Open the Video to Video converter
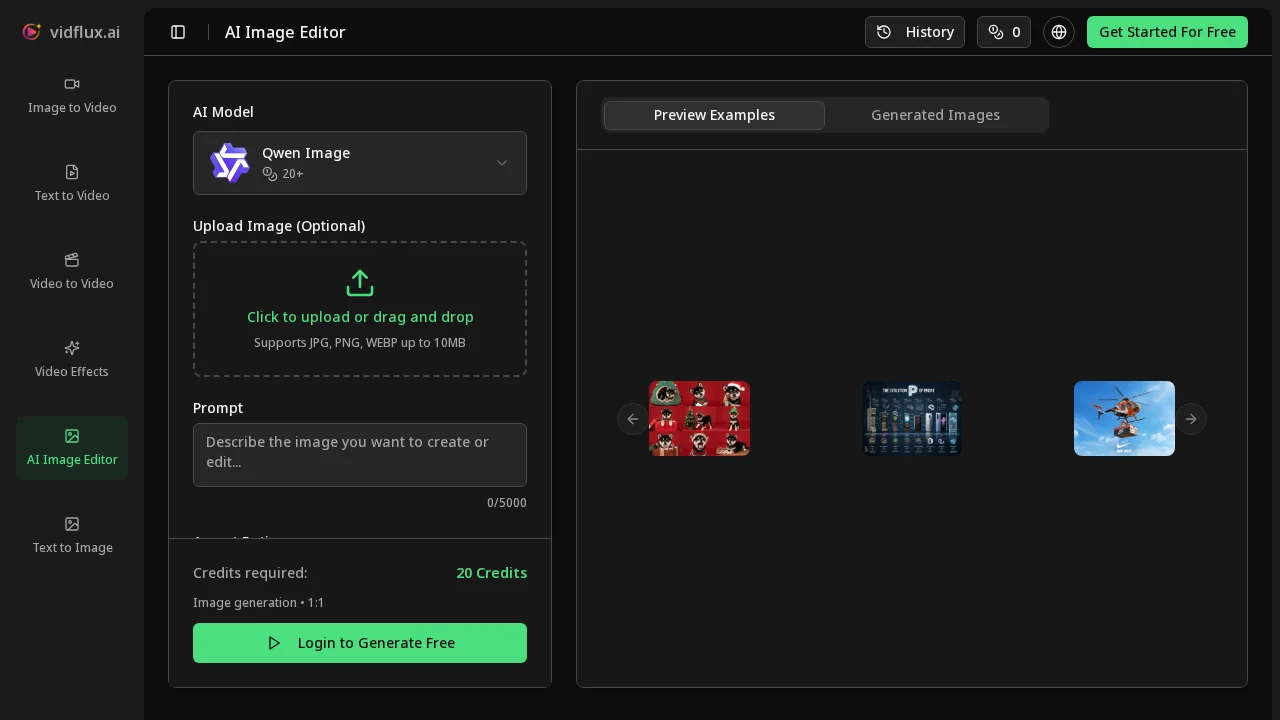This screenshot has height=720, width=1280. pyautogui.click(x=71, y=271)
